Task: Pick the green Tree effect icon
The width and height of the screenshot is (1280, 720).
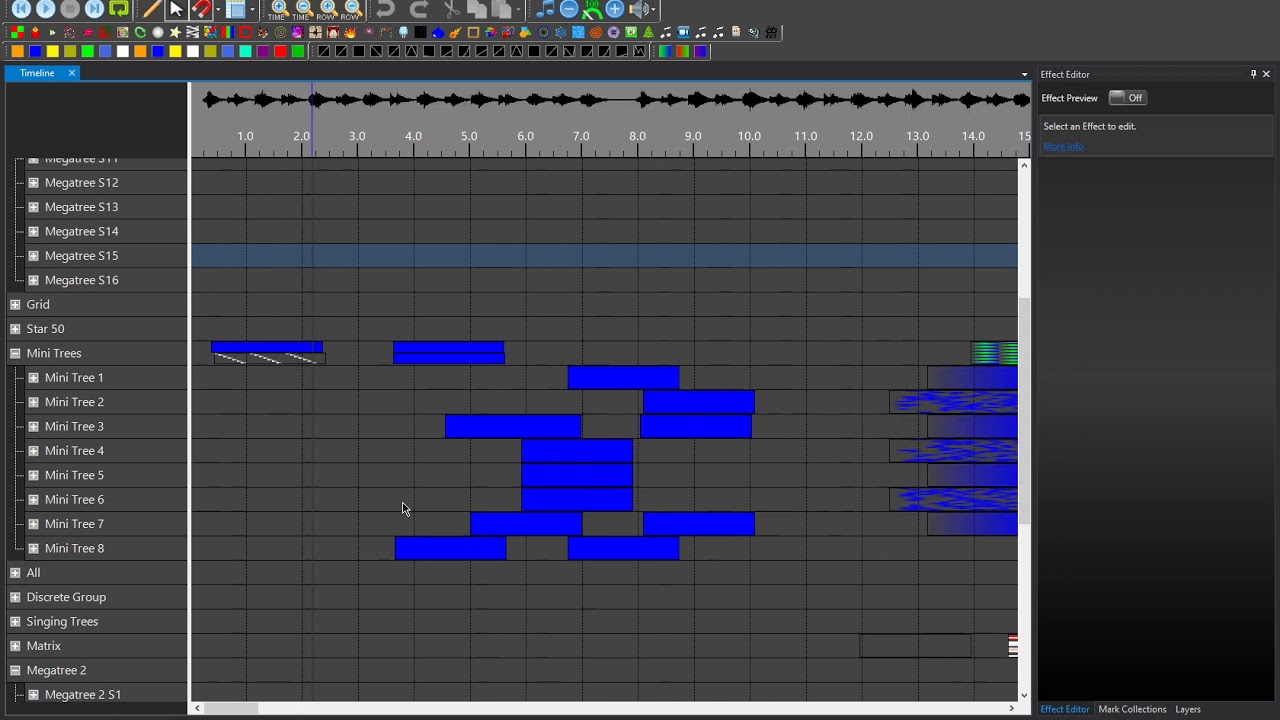Action: coord(648,32)
